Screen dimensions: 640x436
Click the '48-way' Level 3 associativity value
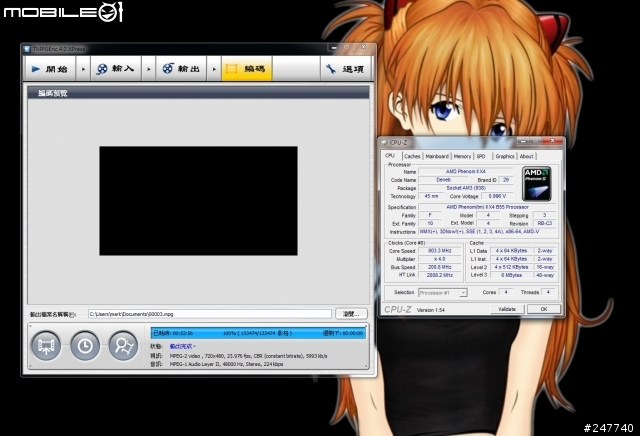click(545, 275)
